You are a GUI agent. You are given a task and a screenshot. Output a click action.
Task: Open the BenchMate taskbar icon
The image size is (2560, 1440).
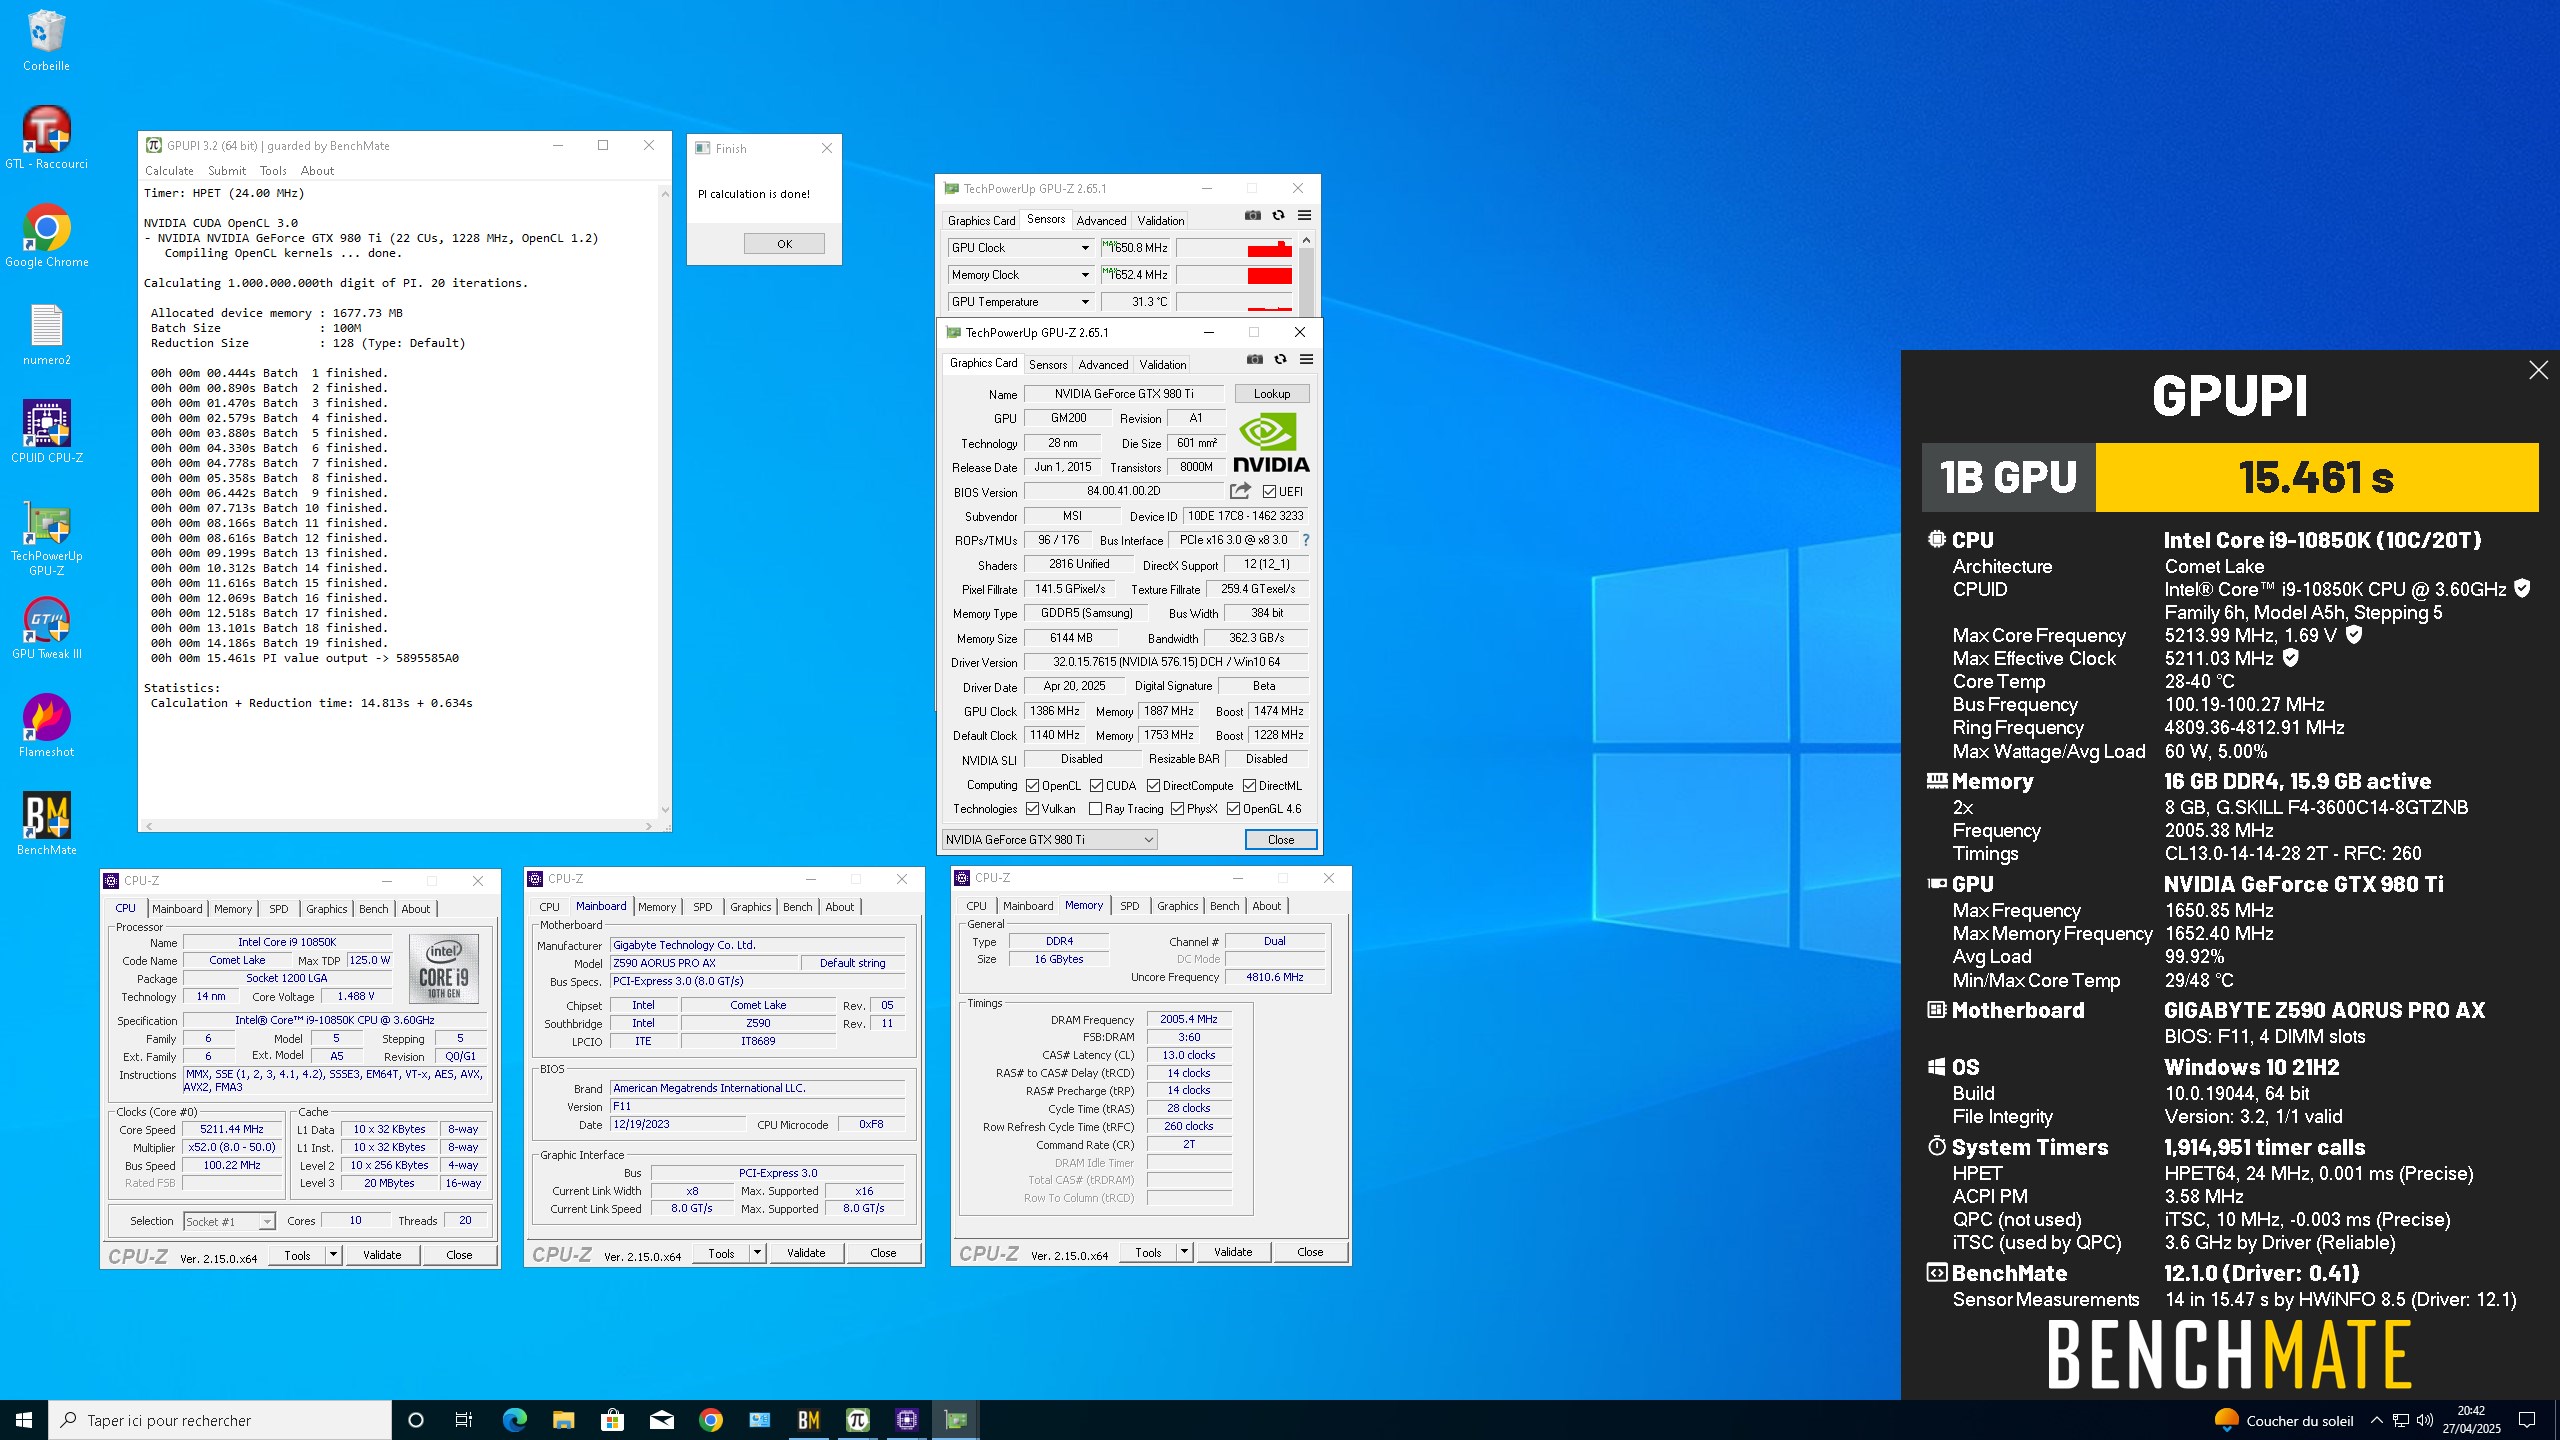(808, 1420)
